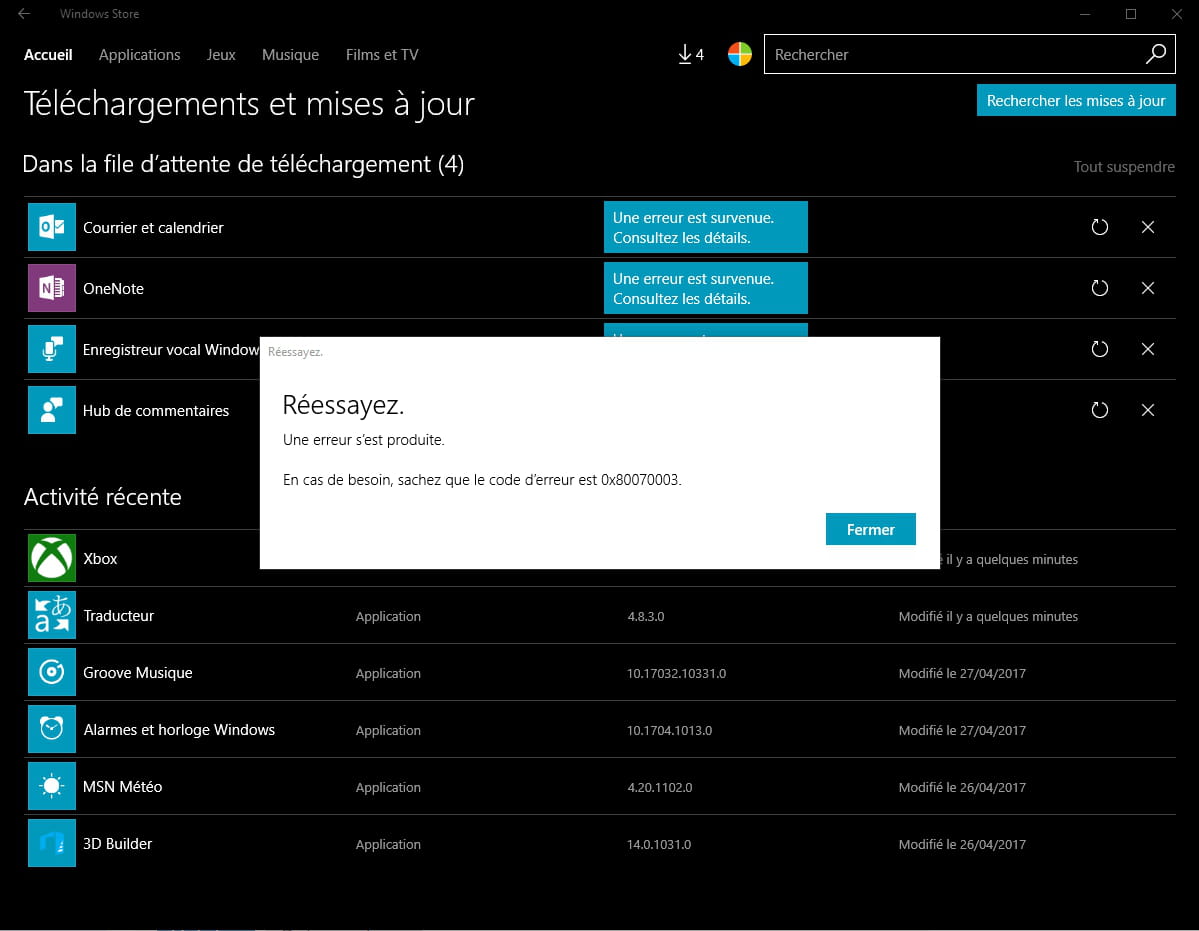Select the Xbox app name

pos(100,559)
